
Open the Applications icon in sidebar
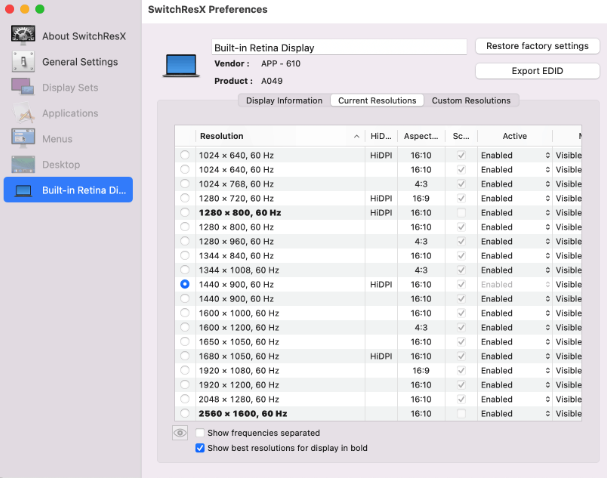point(23,113)
